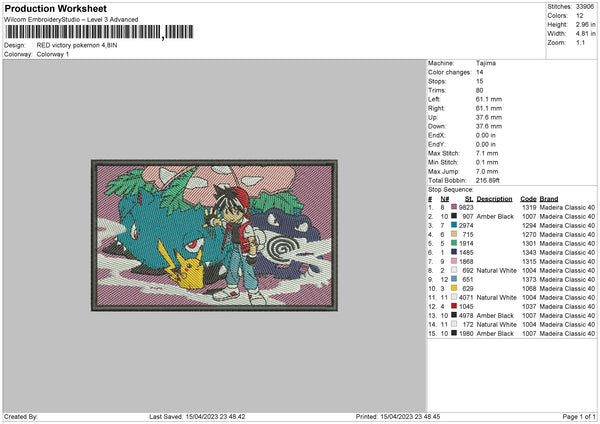Click 'Printed: 15/04/2023 23.48.45' footer text
The height and width of the screenshot is (424, 600).
[398, 416]
